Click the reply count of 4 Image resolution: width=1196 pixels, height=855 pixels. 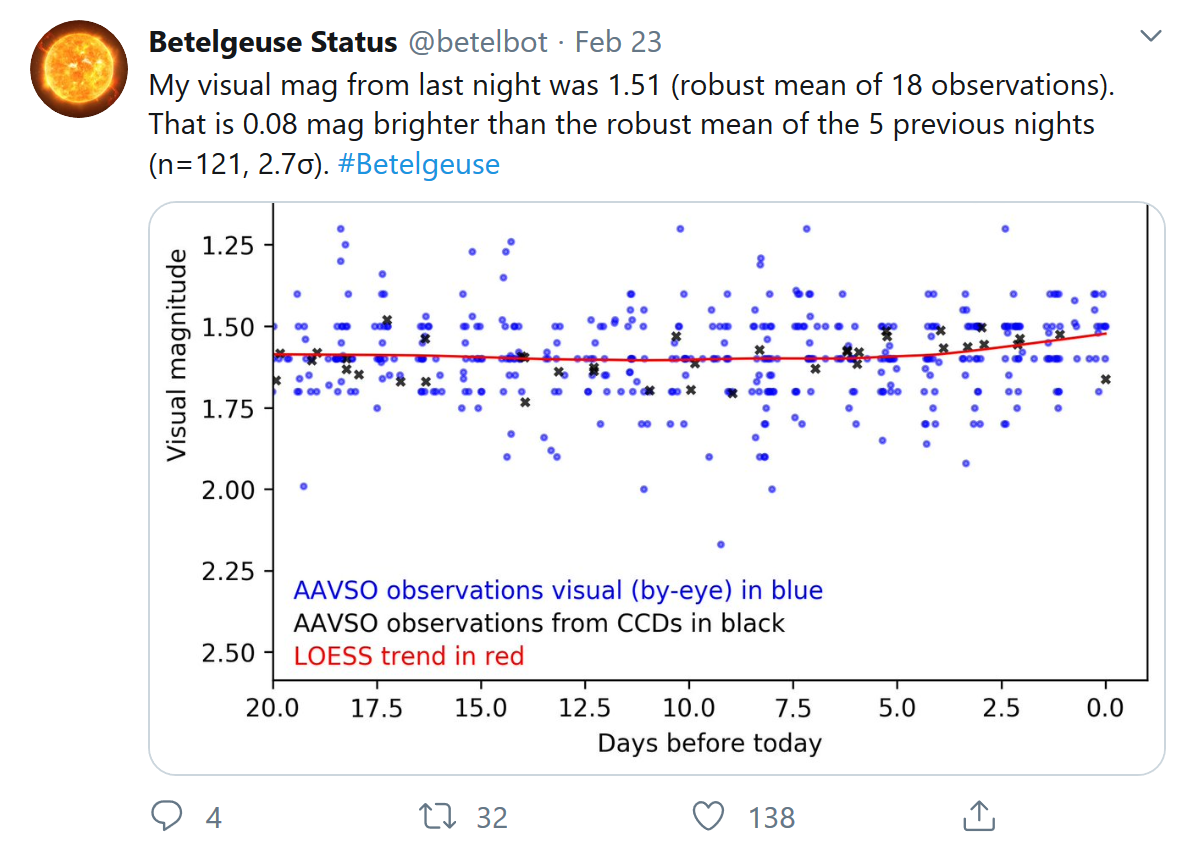click(213, 818)
